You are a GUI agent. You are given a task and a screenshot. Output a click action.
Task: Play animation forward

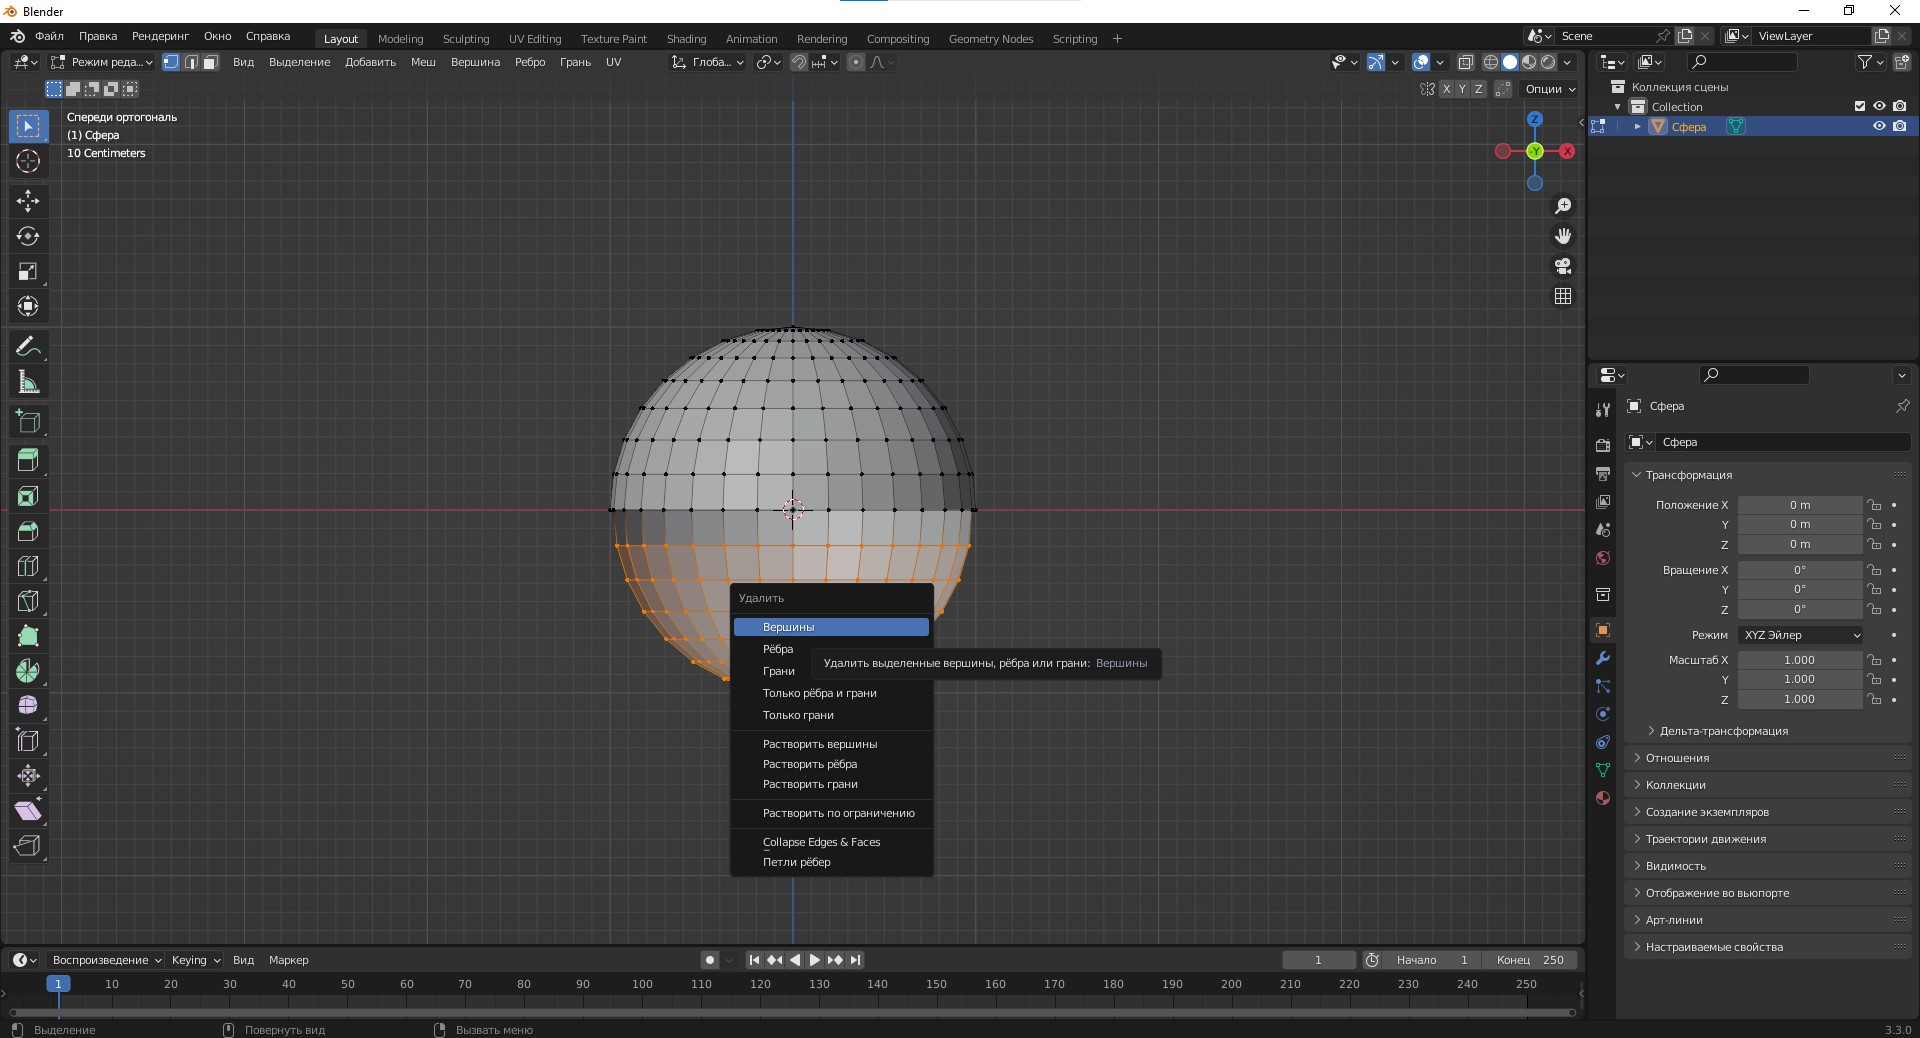click(815, 960)
